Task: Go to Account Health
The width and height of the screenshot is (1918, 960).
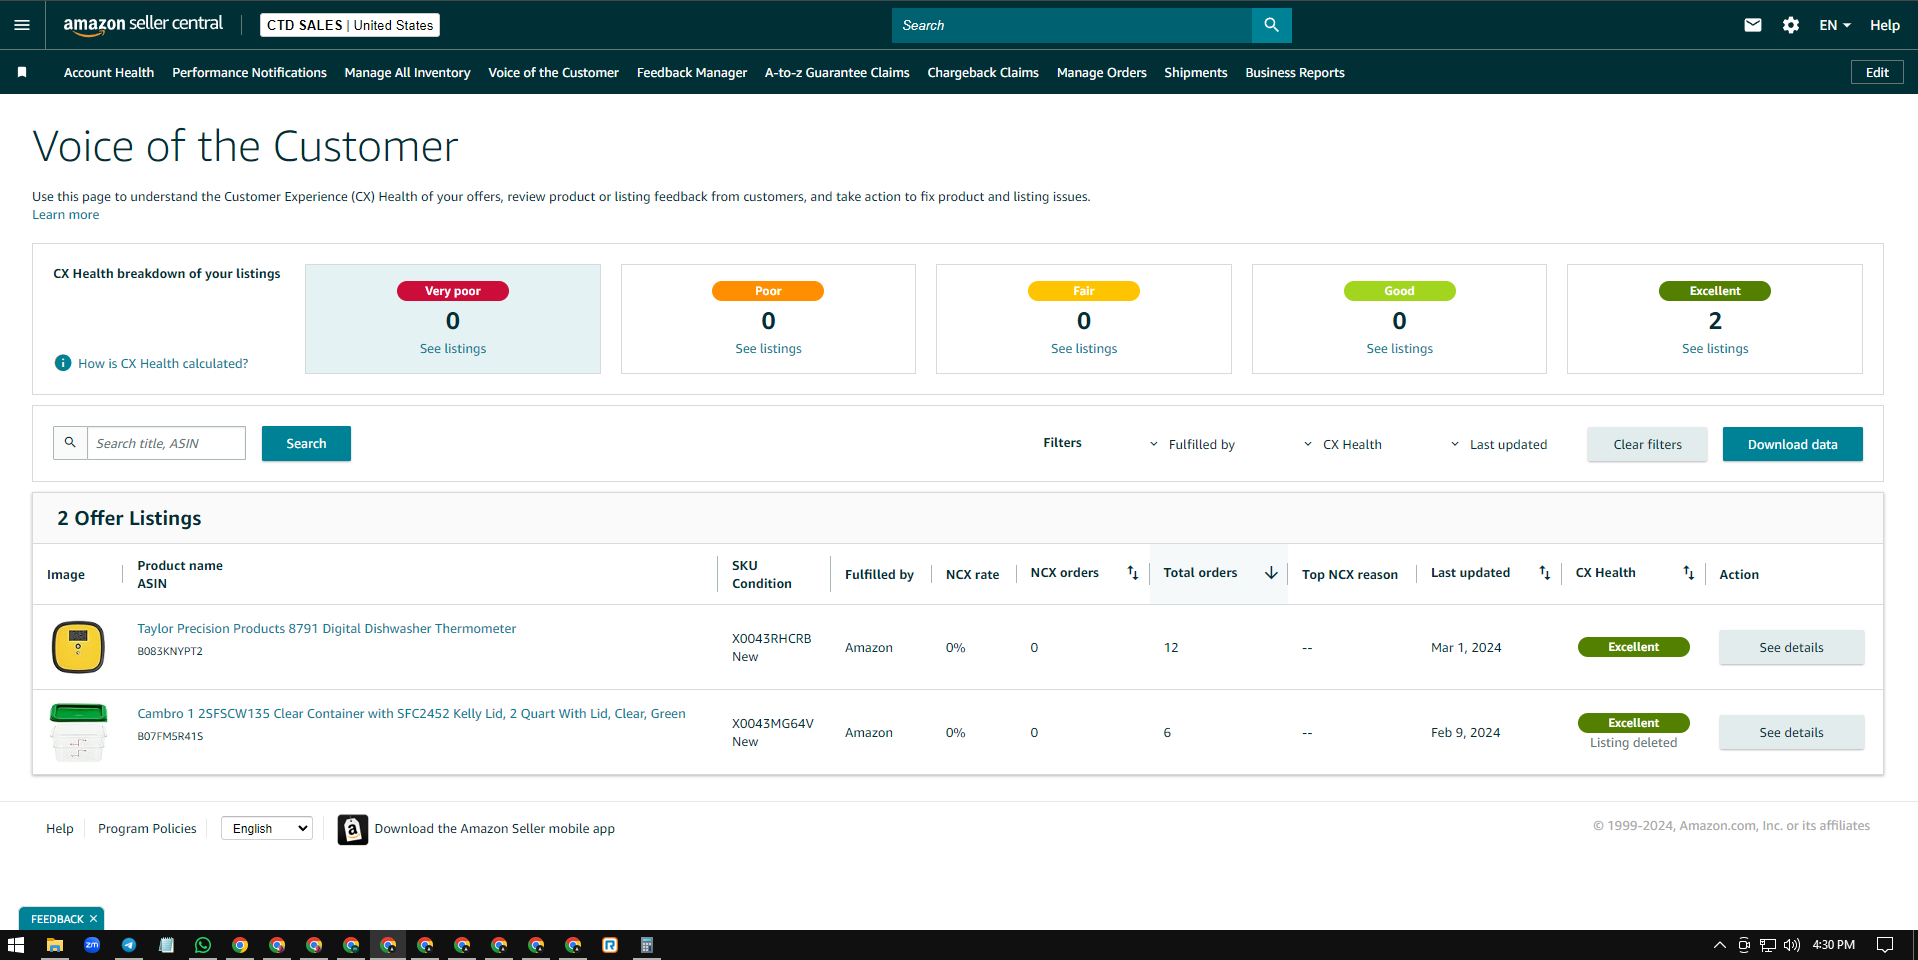Action: pyautogui.click(x=109, y=72)
